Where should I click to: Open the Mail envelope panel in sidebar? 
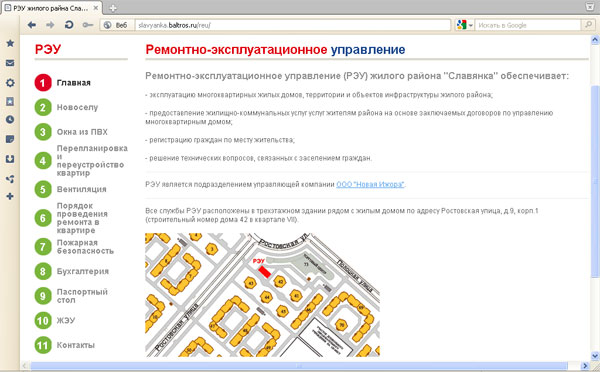click(x=10, y=63)
